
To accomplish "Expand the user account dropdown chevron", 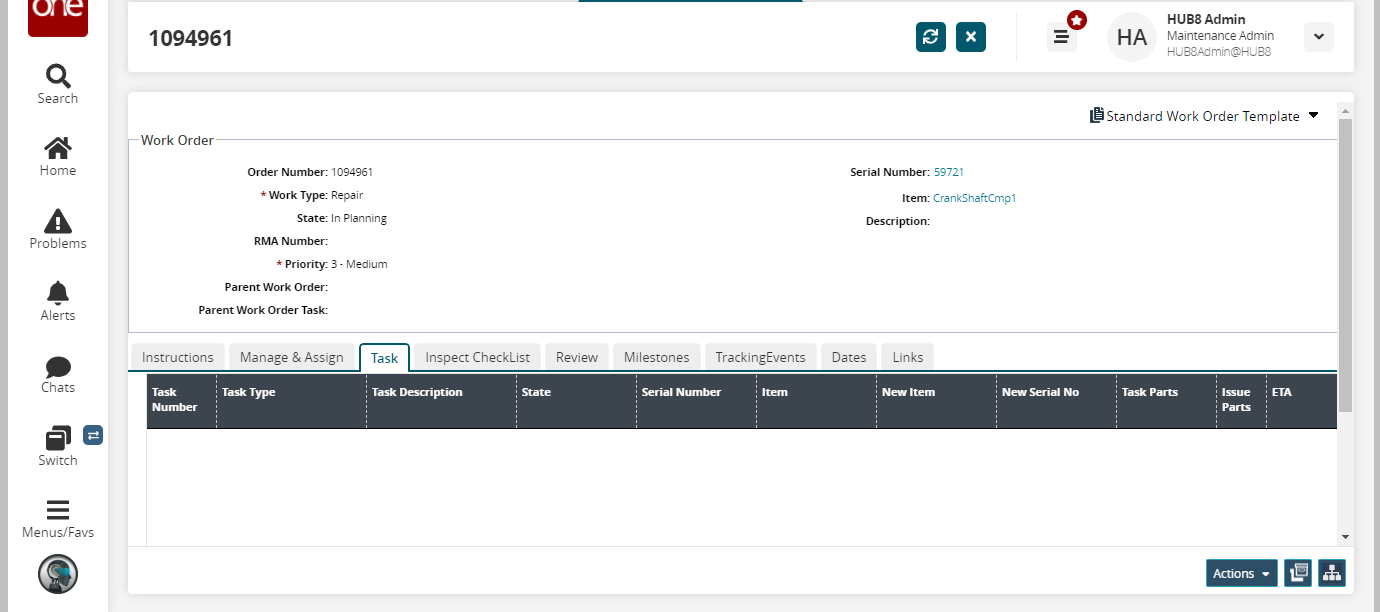I will (1319, 37).
